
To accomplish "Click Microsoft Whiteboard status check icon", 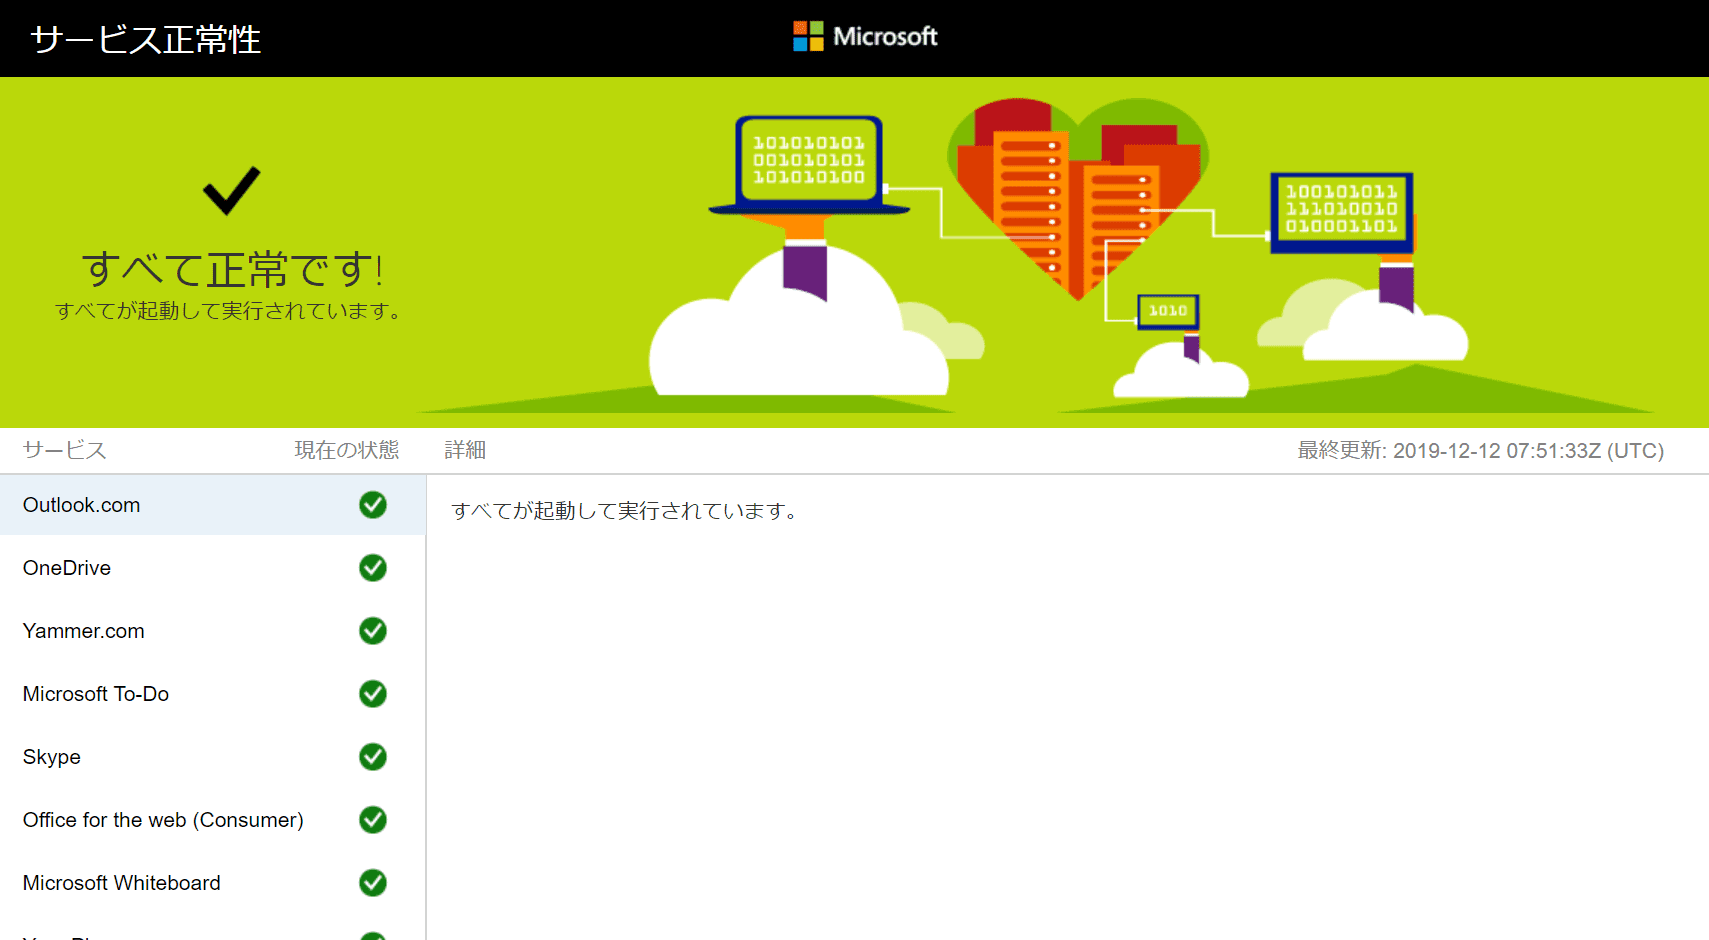I will (373, 883).
